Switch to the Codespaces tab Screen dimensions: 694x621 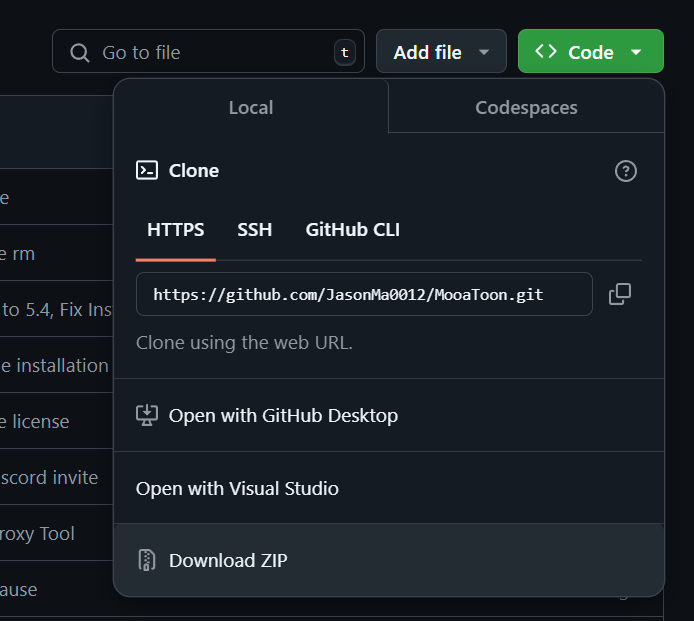click(526, 107)
